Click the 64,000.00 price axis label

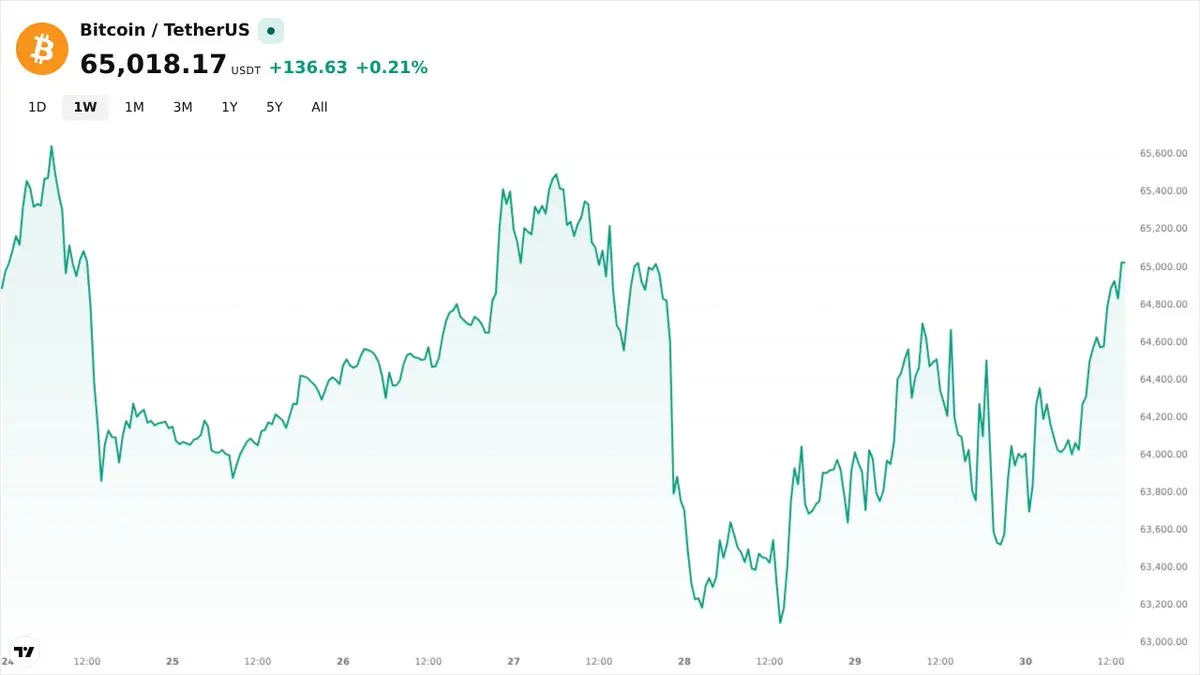[x=1163, y=454]
